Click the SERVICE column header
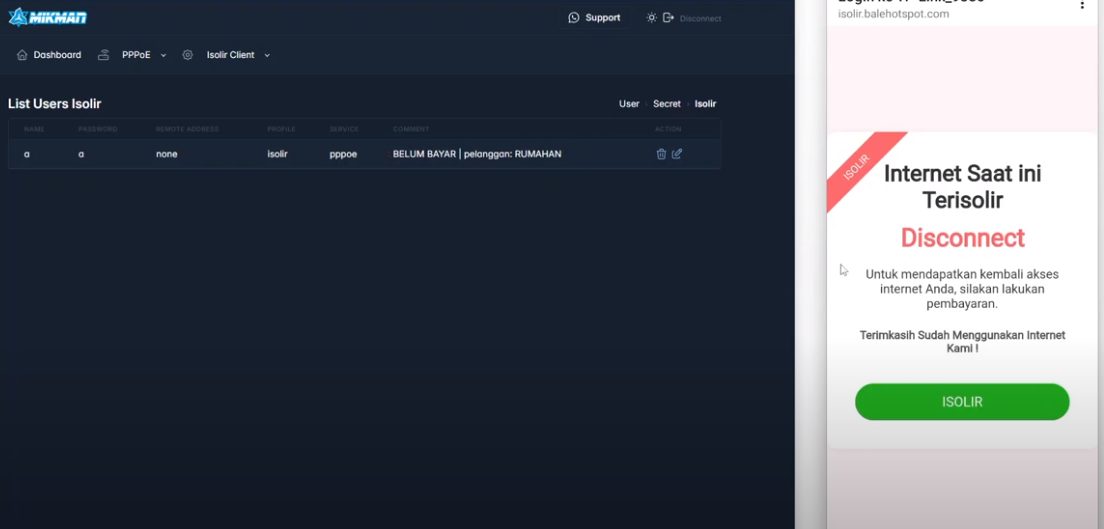Image resolution: width=1104 pixels, height=529 pixels. tap(344, 129)
